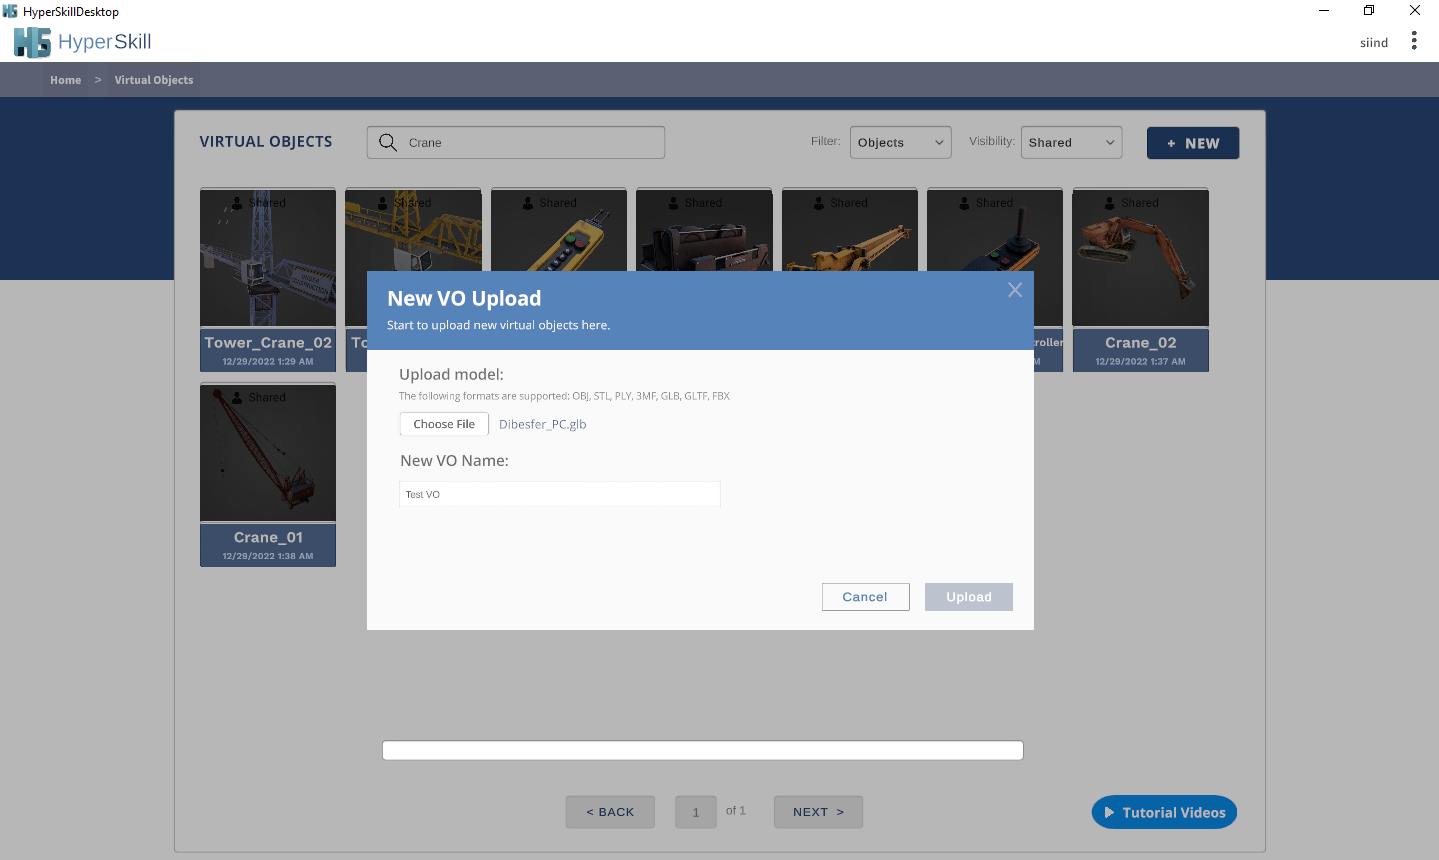The height and width of the screenshot is (860, 1439).
Task: Go to Home in breadcrumb
Action: coord(66,80)
